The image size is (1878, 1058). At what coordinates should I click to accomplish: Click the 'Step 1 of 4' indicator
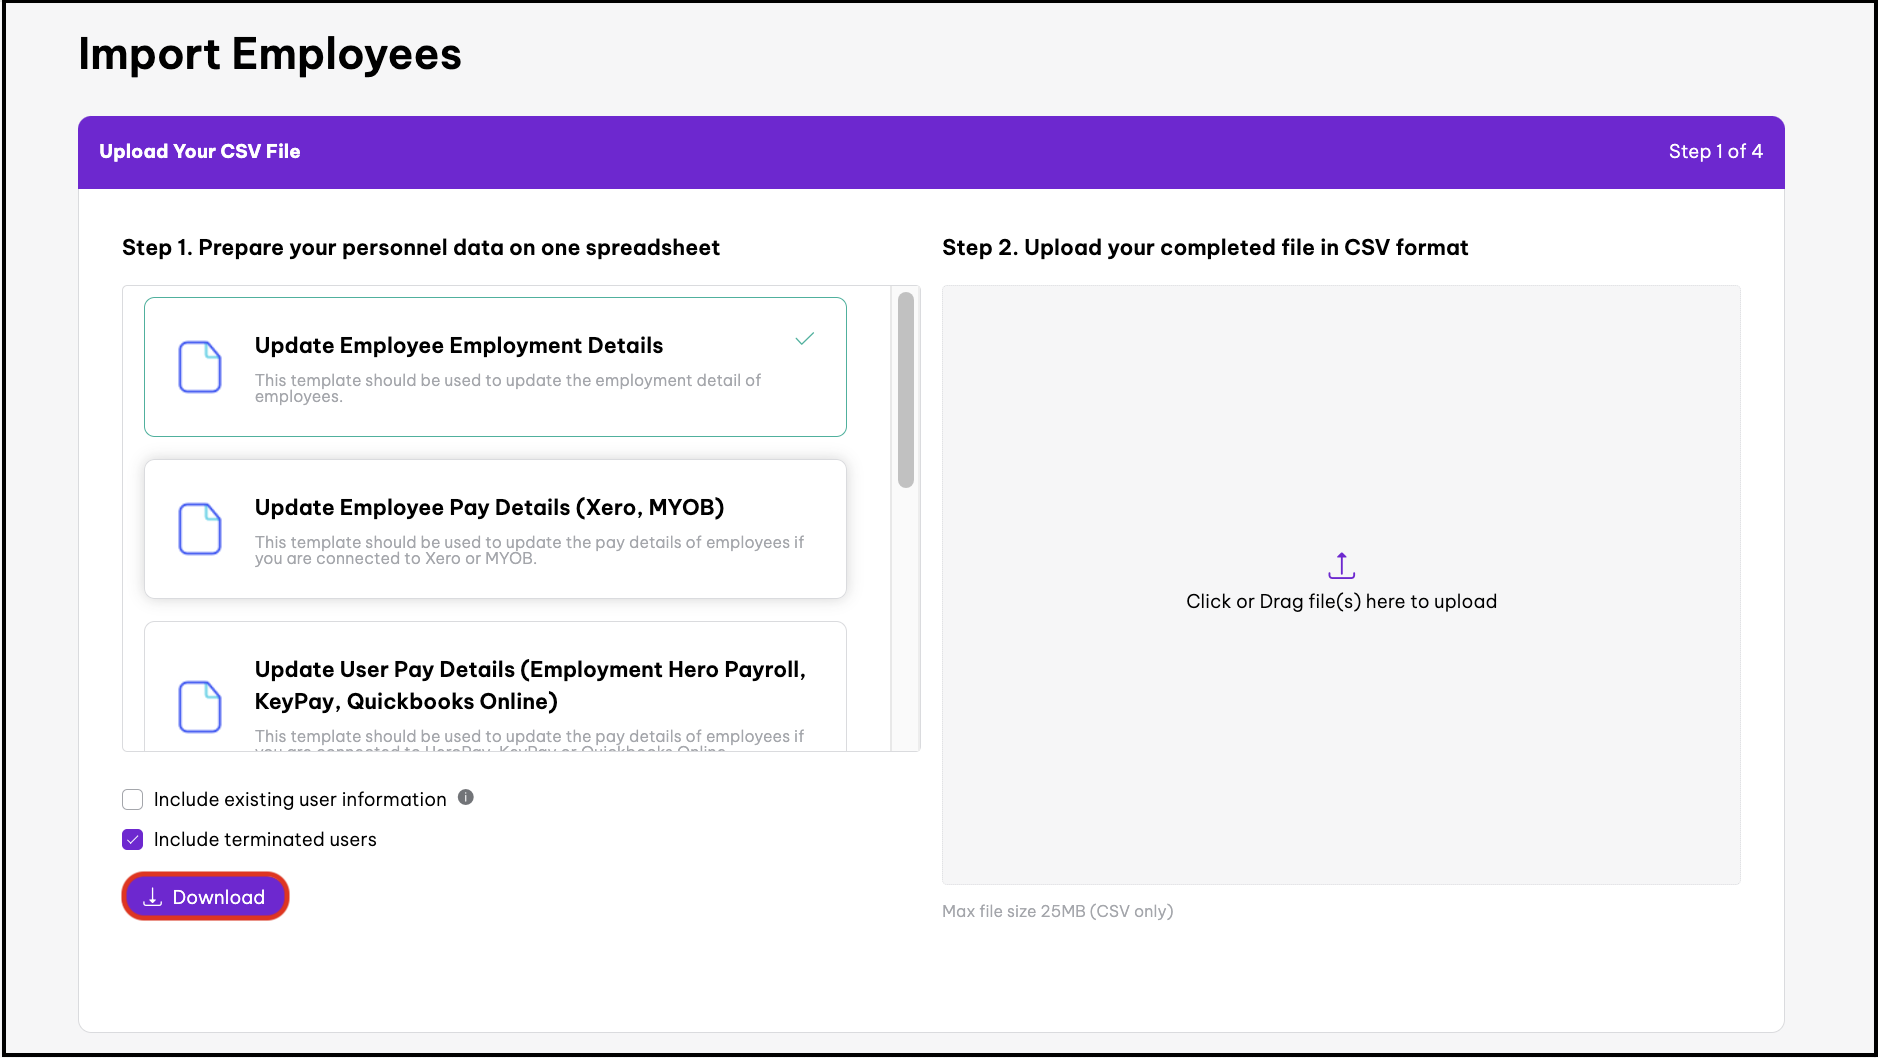click(1715, 152)
